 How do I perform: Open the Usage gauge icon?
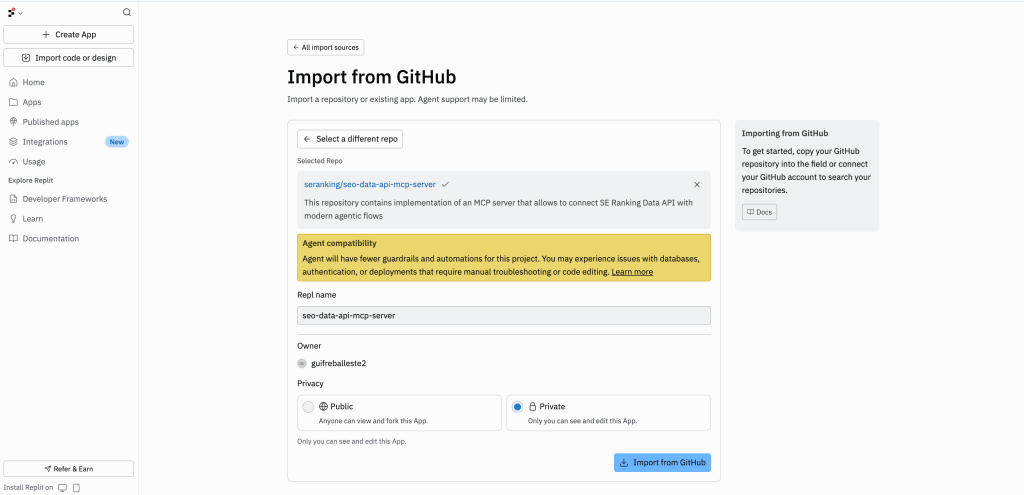[x=13, y=161]
